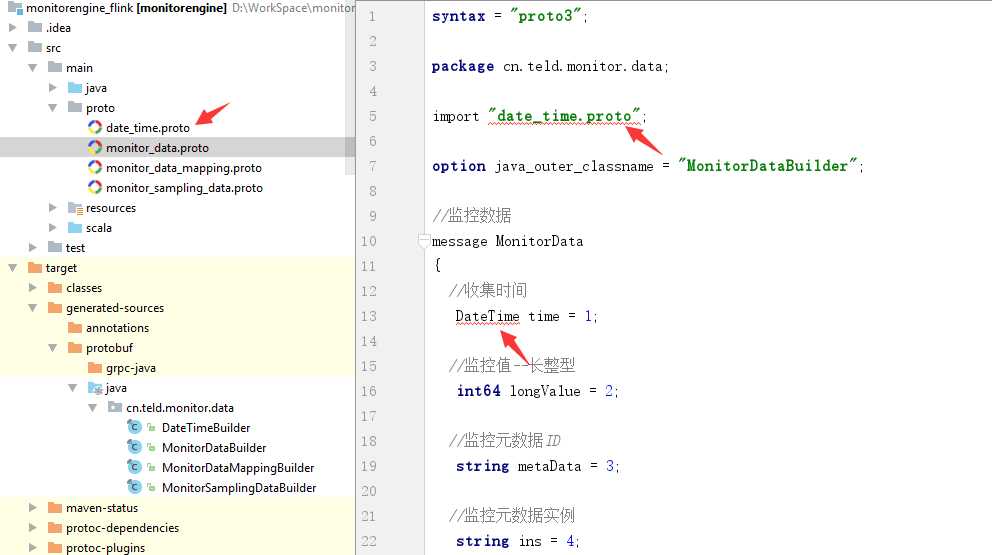
Task: Click the proto folder icon
Action: pos(75,107)
